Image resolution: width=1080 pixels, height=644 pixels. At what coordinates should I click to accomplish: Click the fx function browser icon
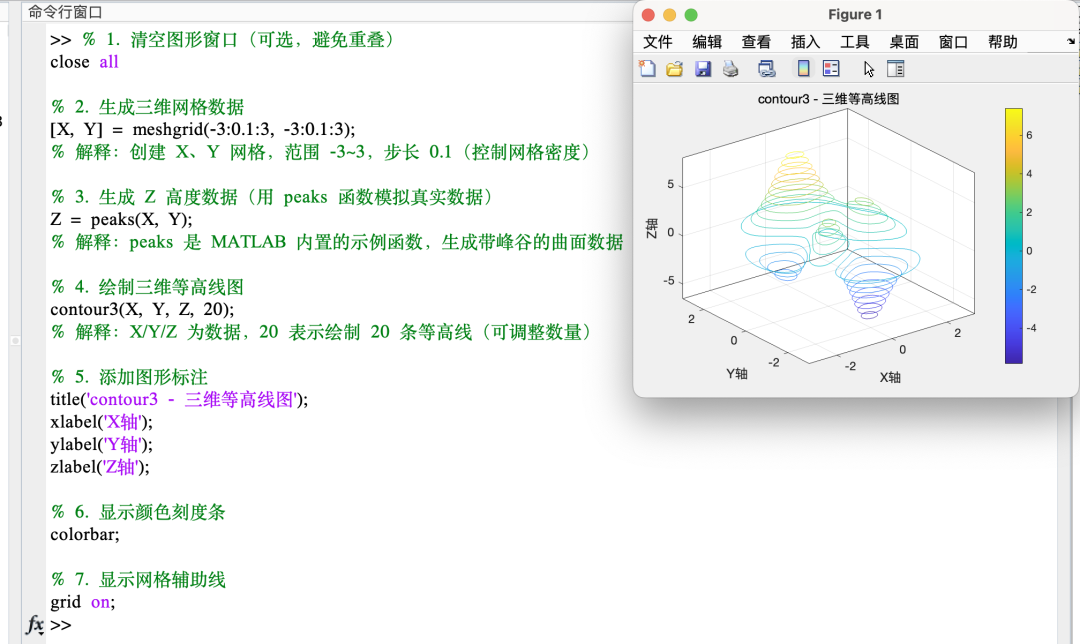35,625
